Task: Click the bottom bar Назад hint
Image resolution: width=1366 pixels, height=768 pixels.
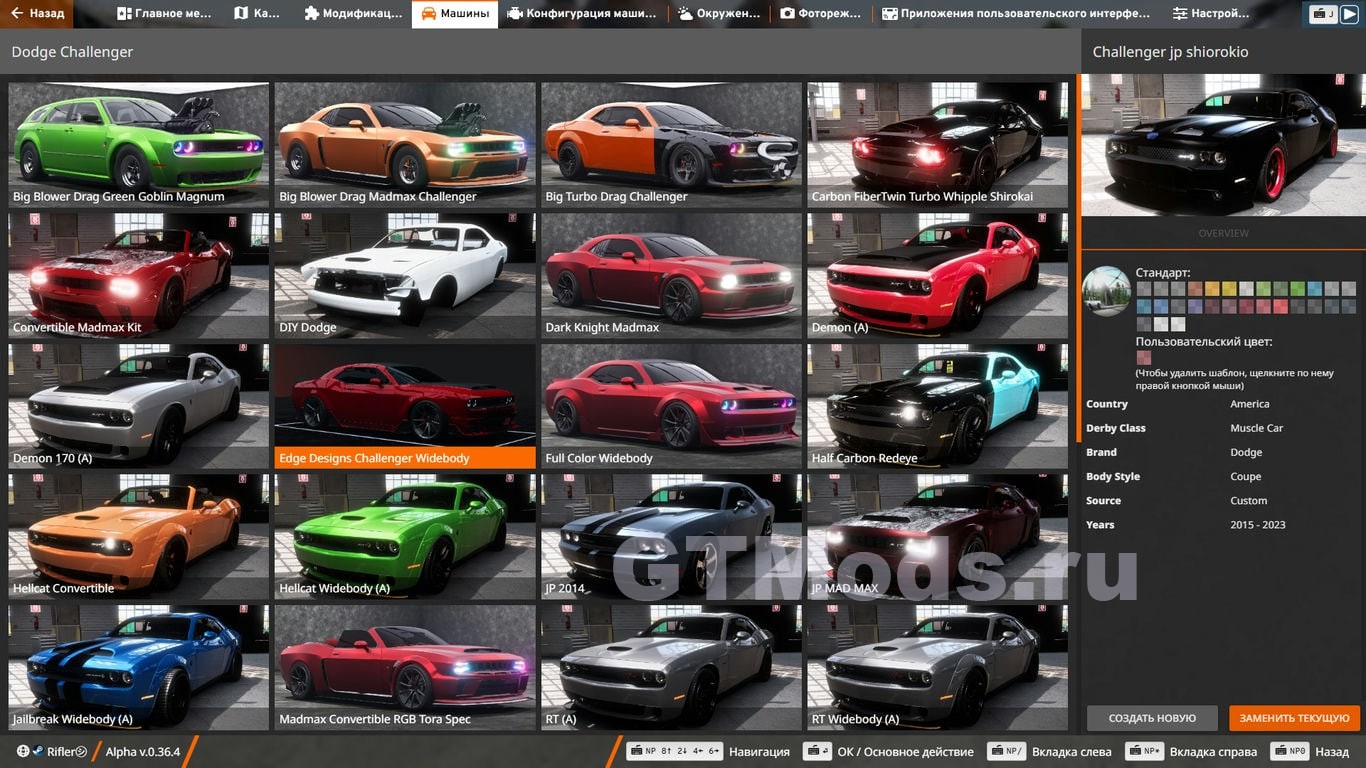Action: click(1309, 751)
